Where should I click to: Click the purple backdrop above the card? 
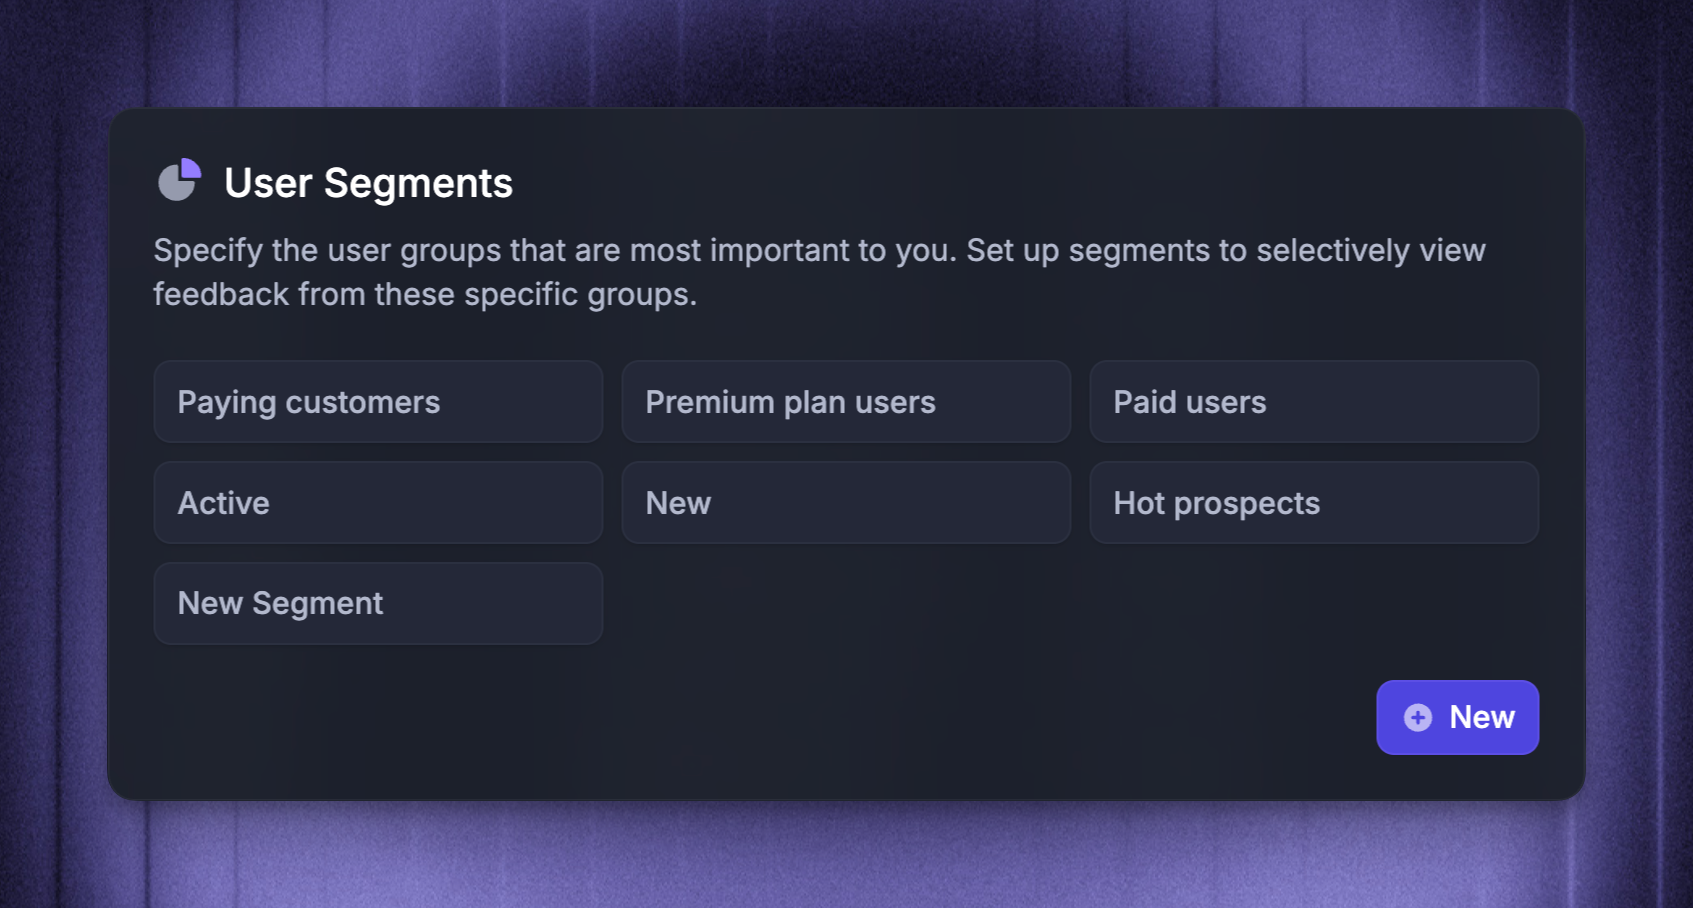point(846,50)
